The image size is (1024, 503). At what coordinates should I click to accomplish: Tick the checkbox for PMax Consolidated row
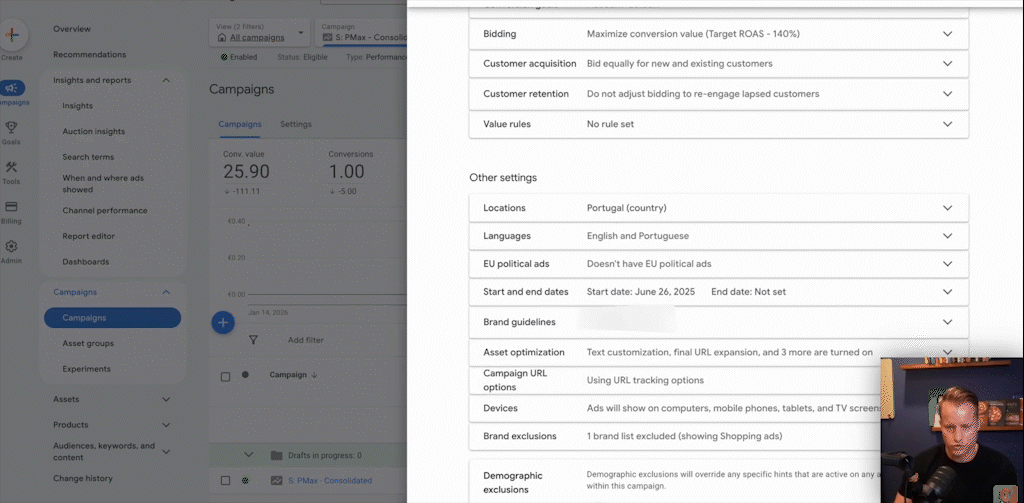click(225, 481)
